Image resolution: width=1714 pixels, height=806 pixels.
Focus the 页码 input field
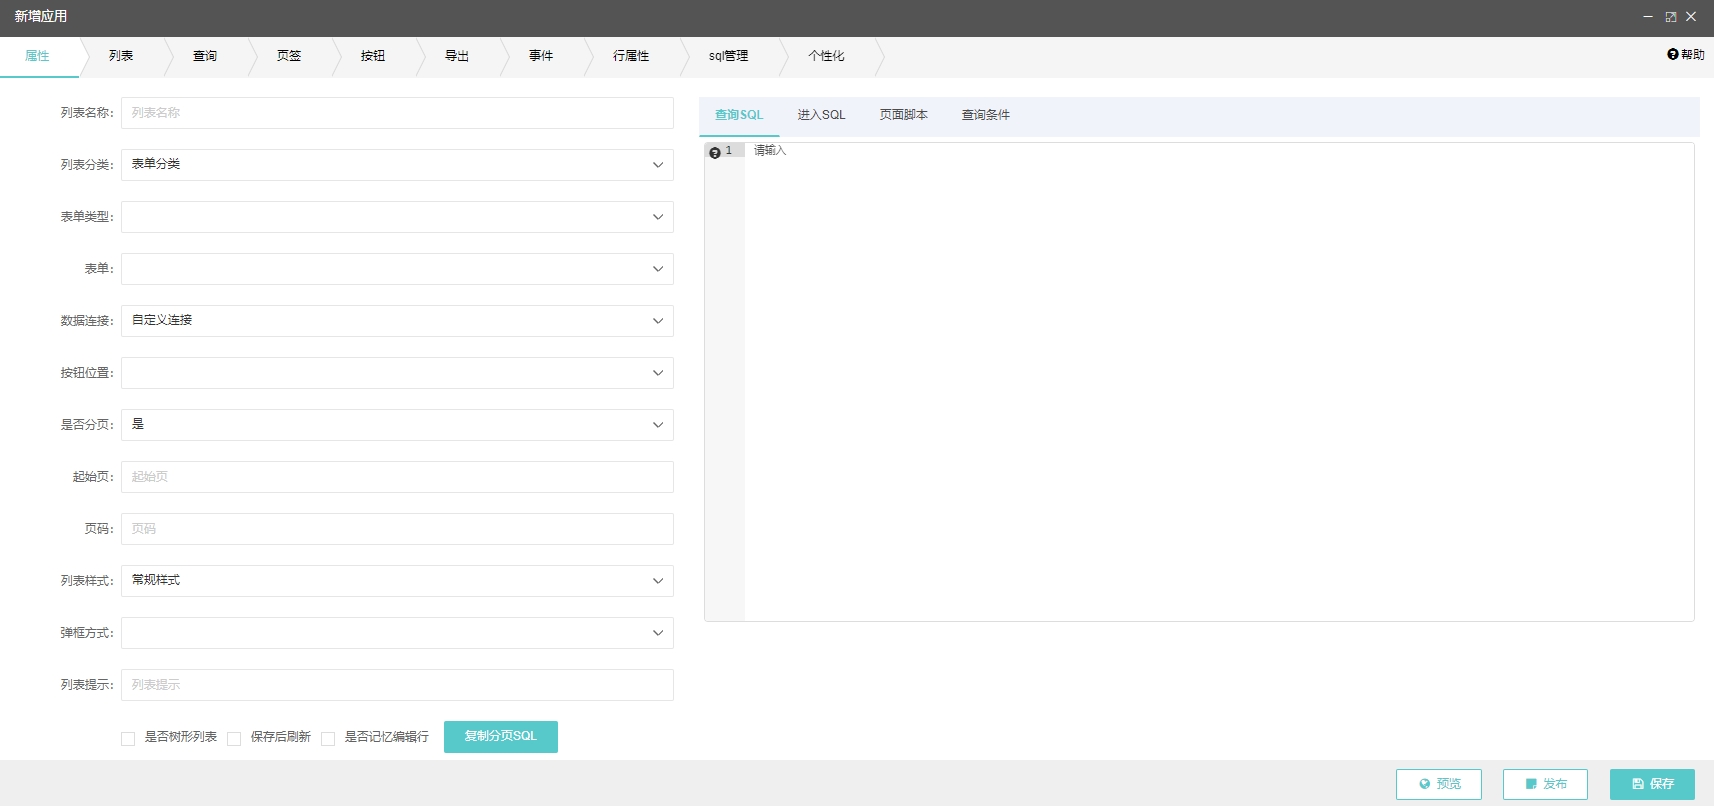(x=397, y=529)
